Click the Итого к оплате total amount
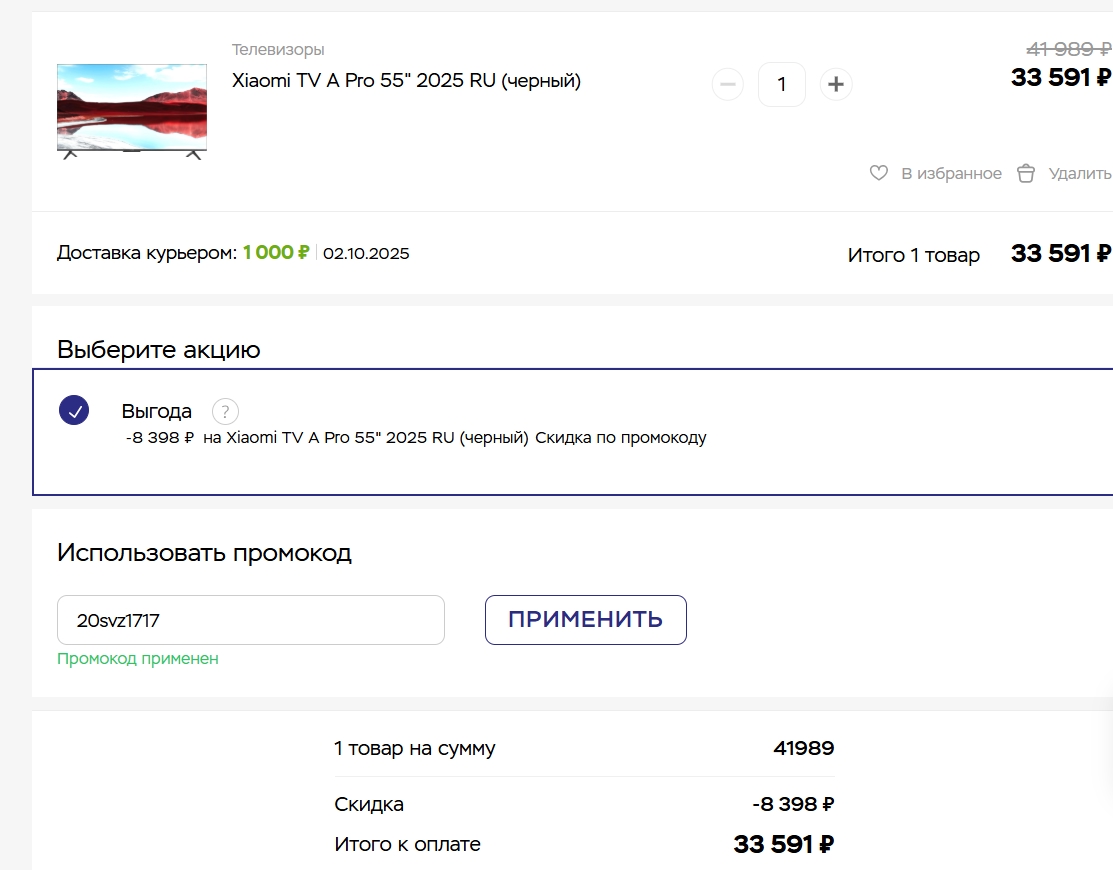Image resolution: width=1113 pixels, height=870 pixels. pos(784,844)
